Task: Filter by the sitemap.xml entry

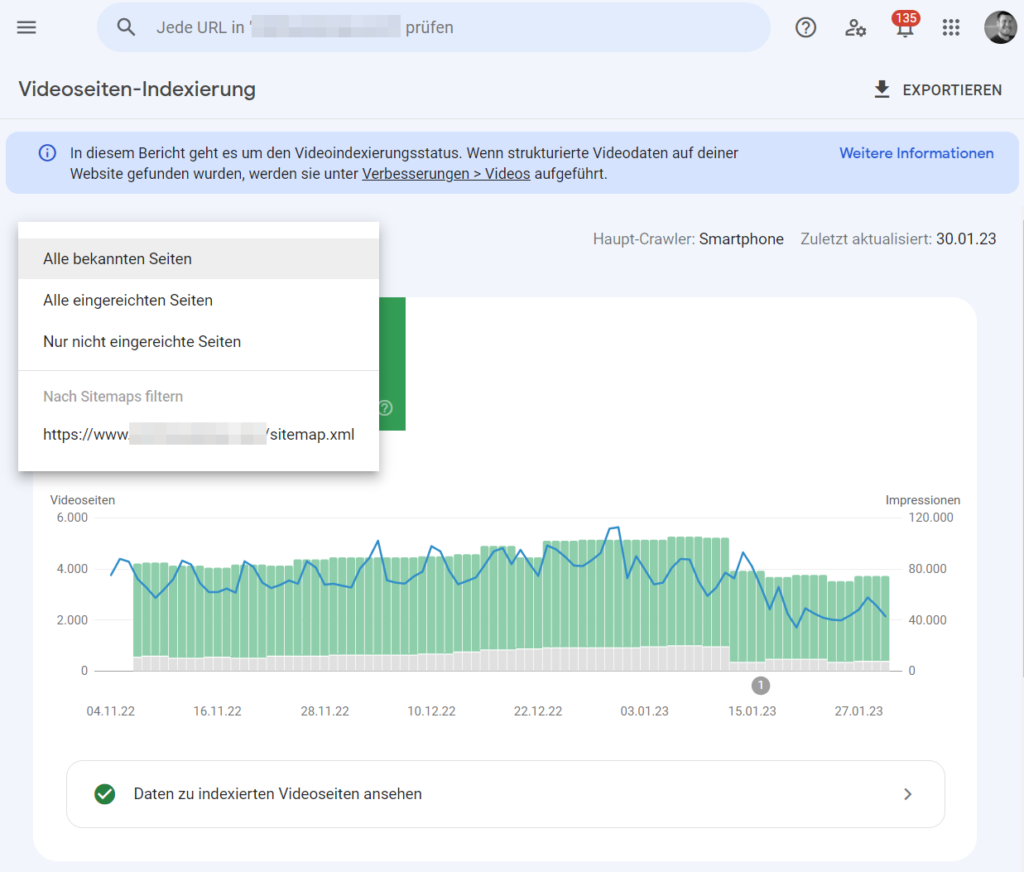Action: pos(198,435)
